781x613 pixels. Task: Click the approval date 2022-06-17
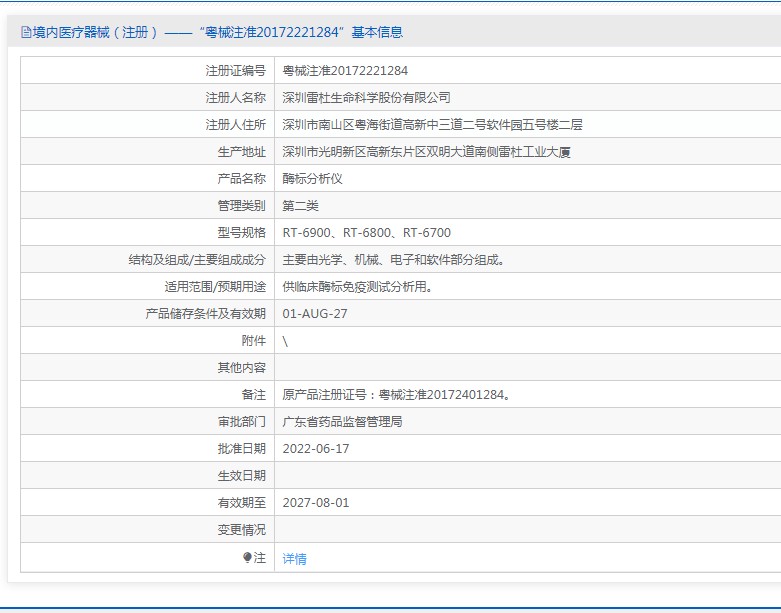[316, 449]
